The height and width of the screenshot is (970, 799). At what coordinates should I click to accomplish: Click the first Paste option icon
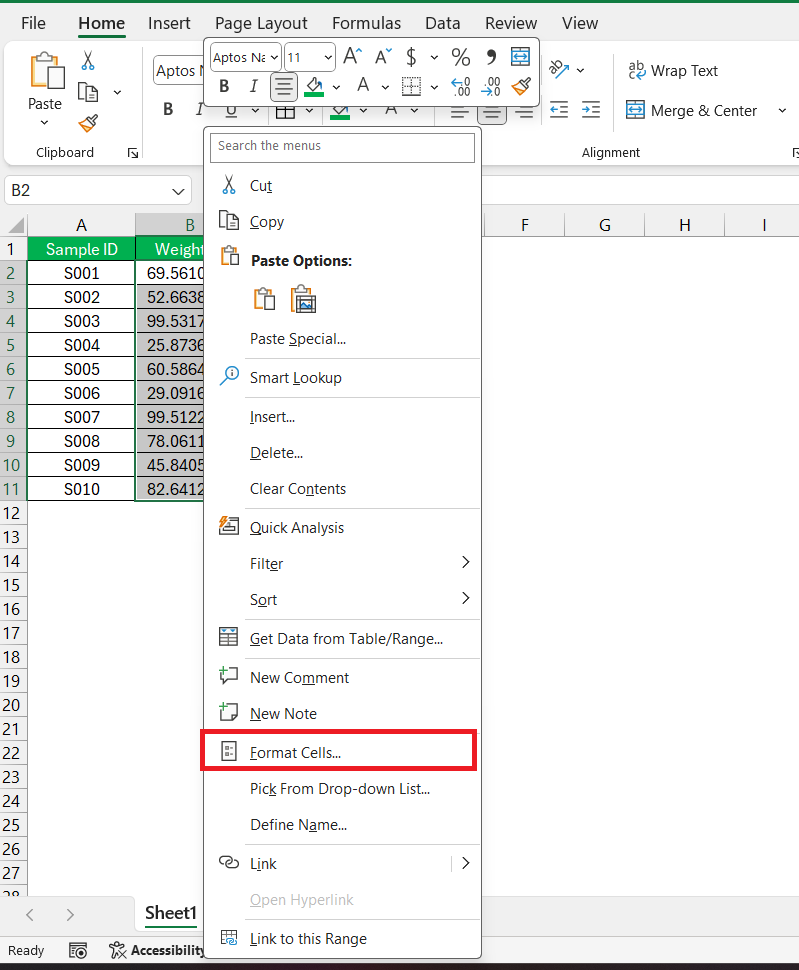[264, 299]
